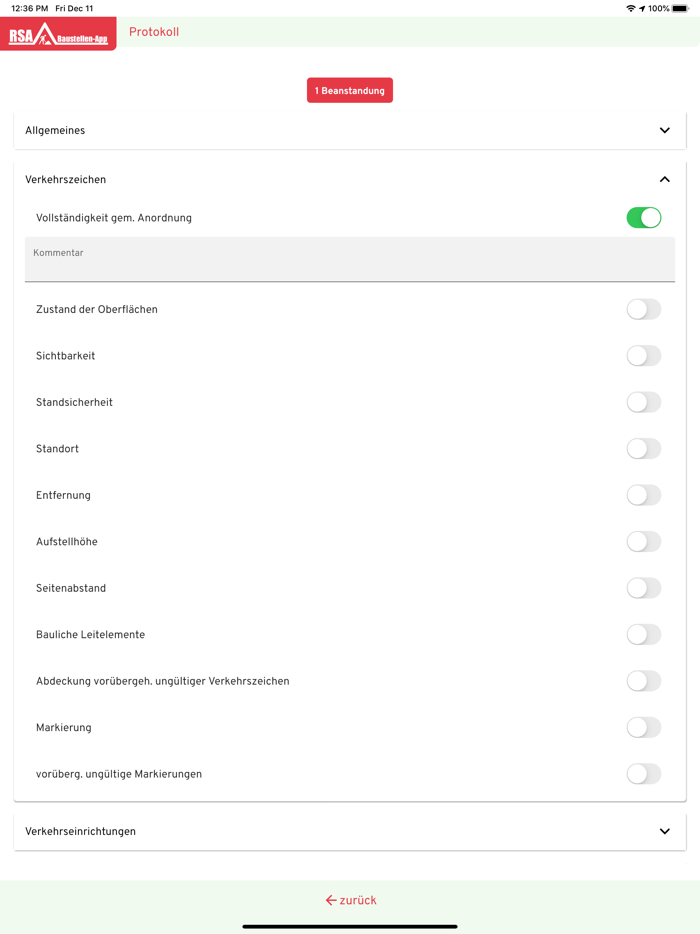Viewport: 700px width, 934px height.
Task: Expand the Allgemeines section chevron
Action: (665, 131)
